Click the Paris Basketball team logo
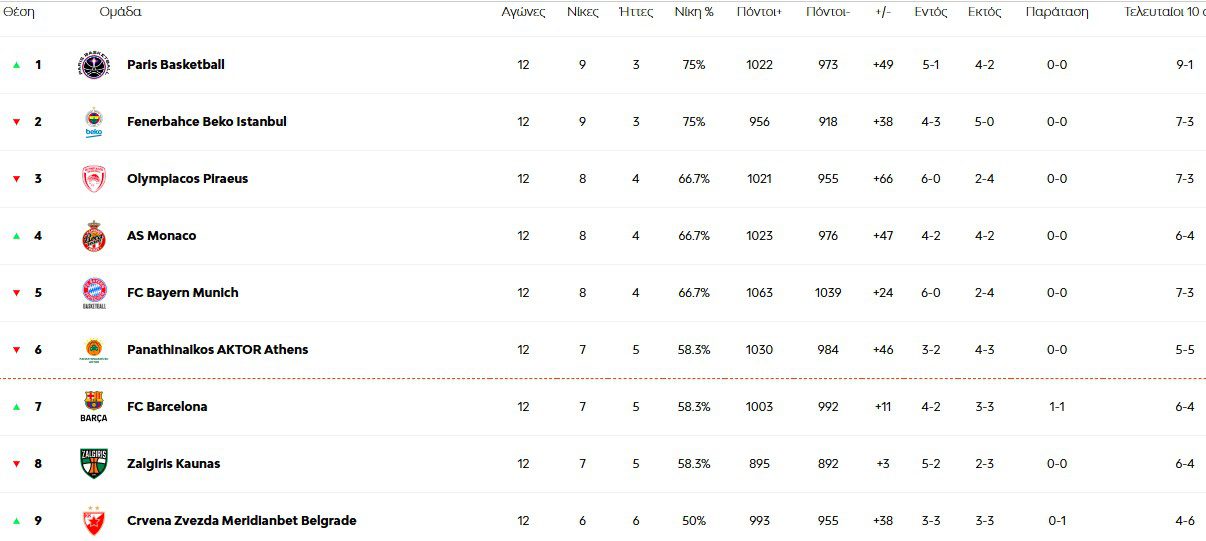1206x541 pixels. click(x=93, y=65)
